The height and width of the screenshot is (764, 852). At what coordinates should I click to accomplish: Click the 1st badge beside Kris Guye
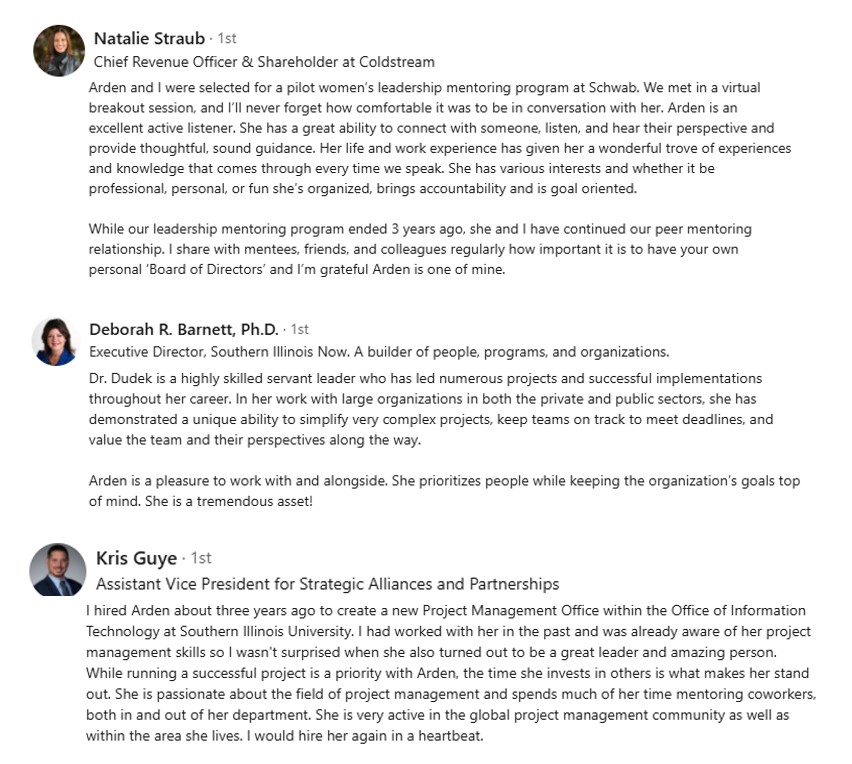pos(201,558)
